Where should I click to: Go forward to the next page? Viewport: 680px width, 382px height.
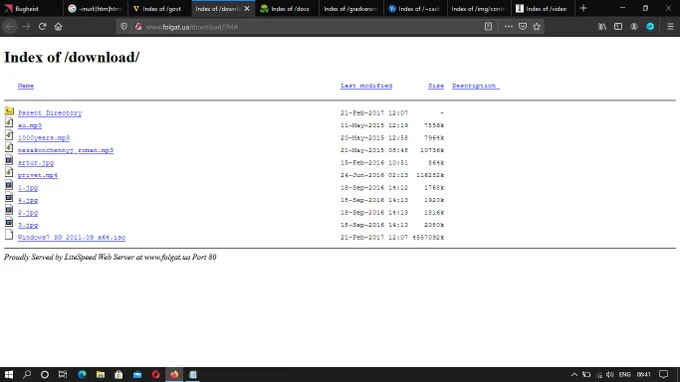[x=26, y=26]
